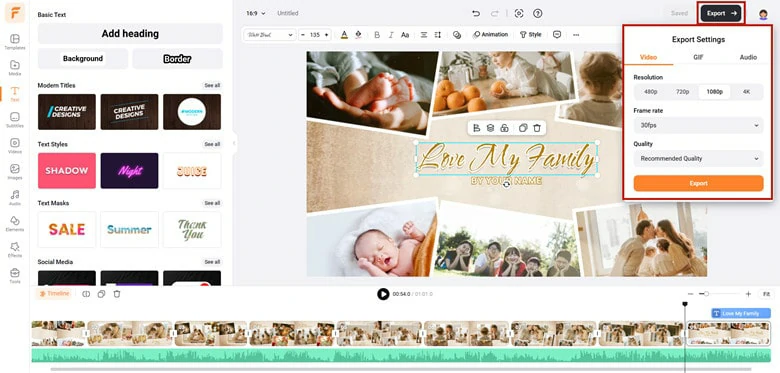Collapse the left panel handle
Screen dimensions: 780x373
pyautogui.click(x=234, y=143)
